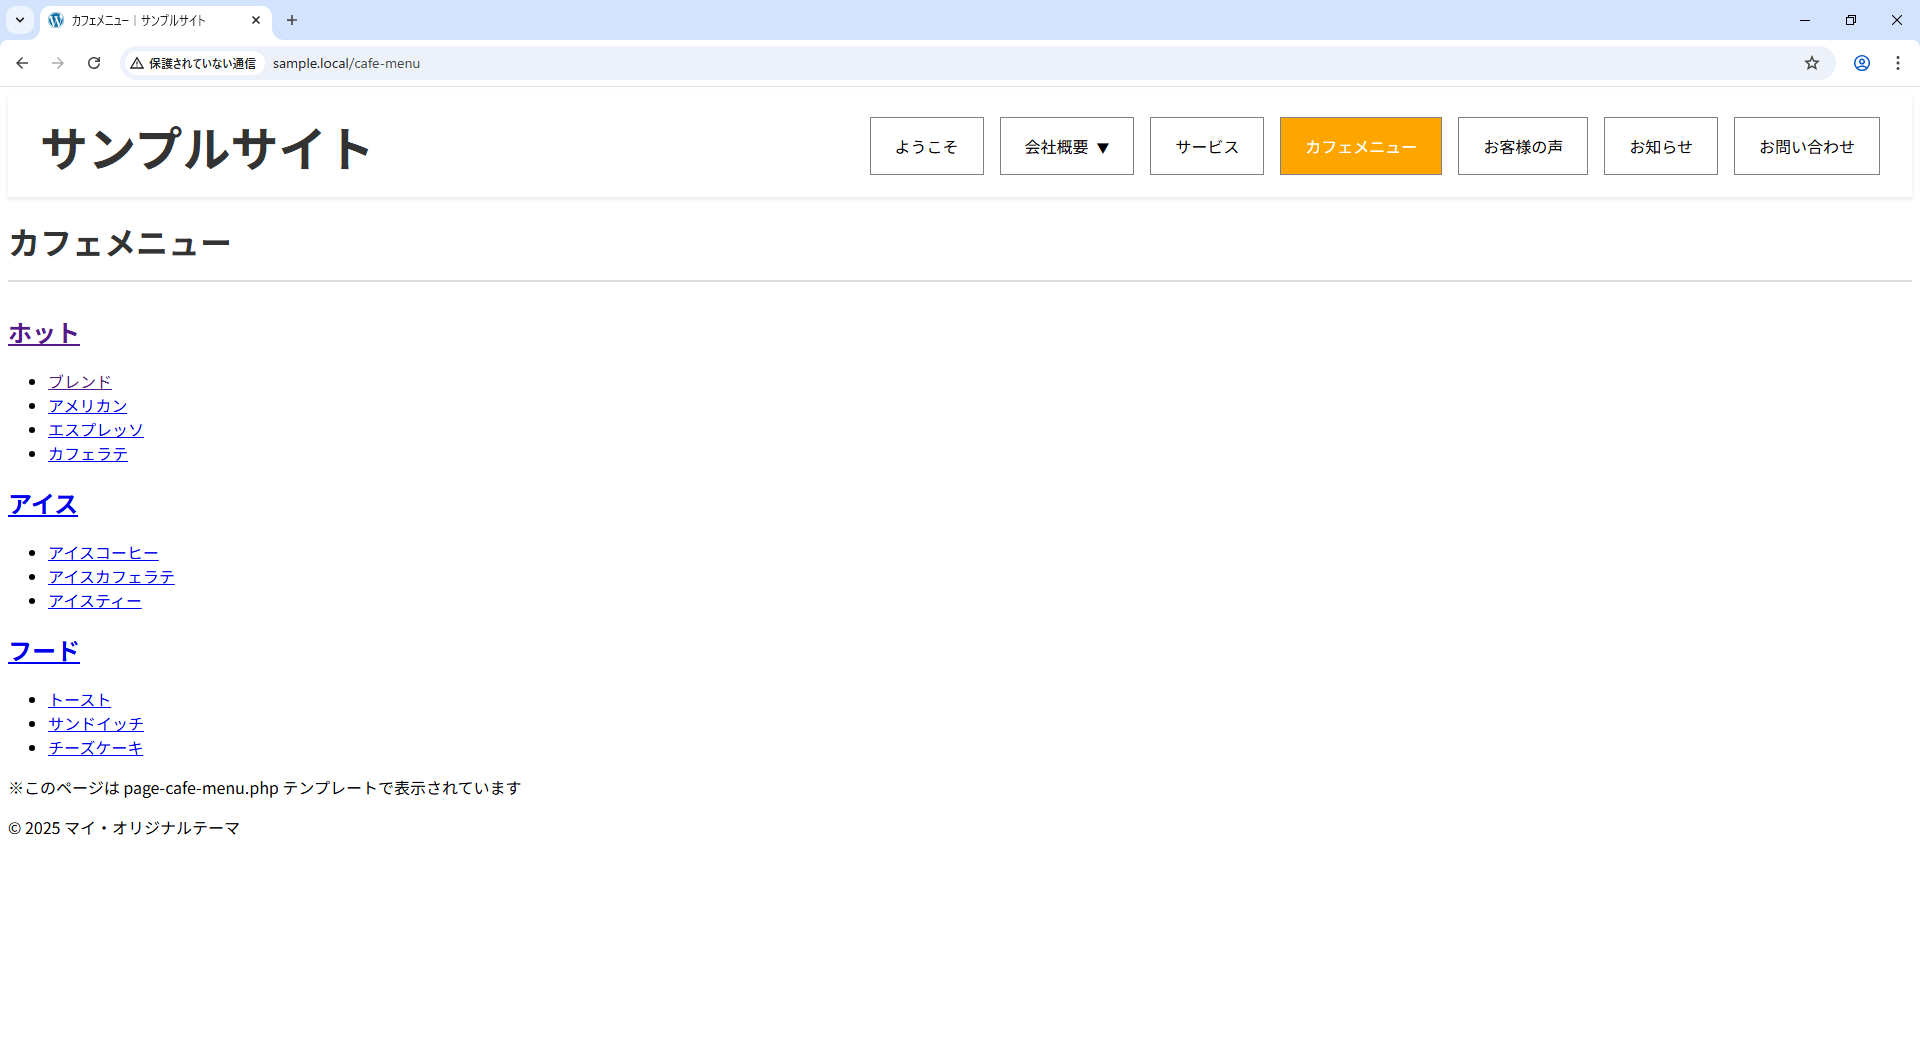Open the アイスコーヒー link

103,553
